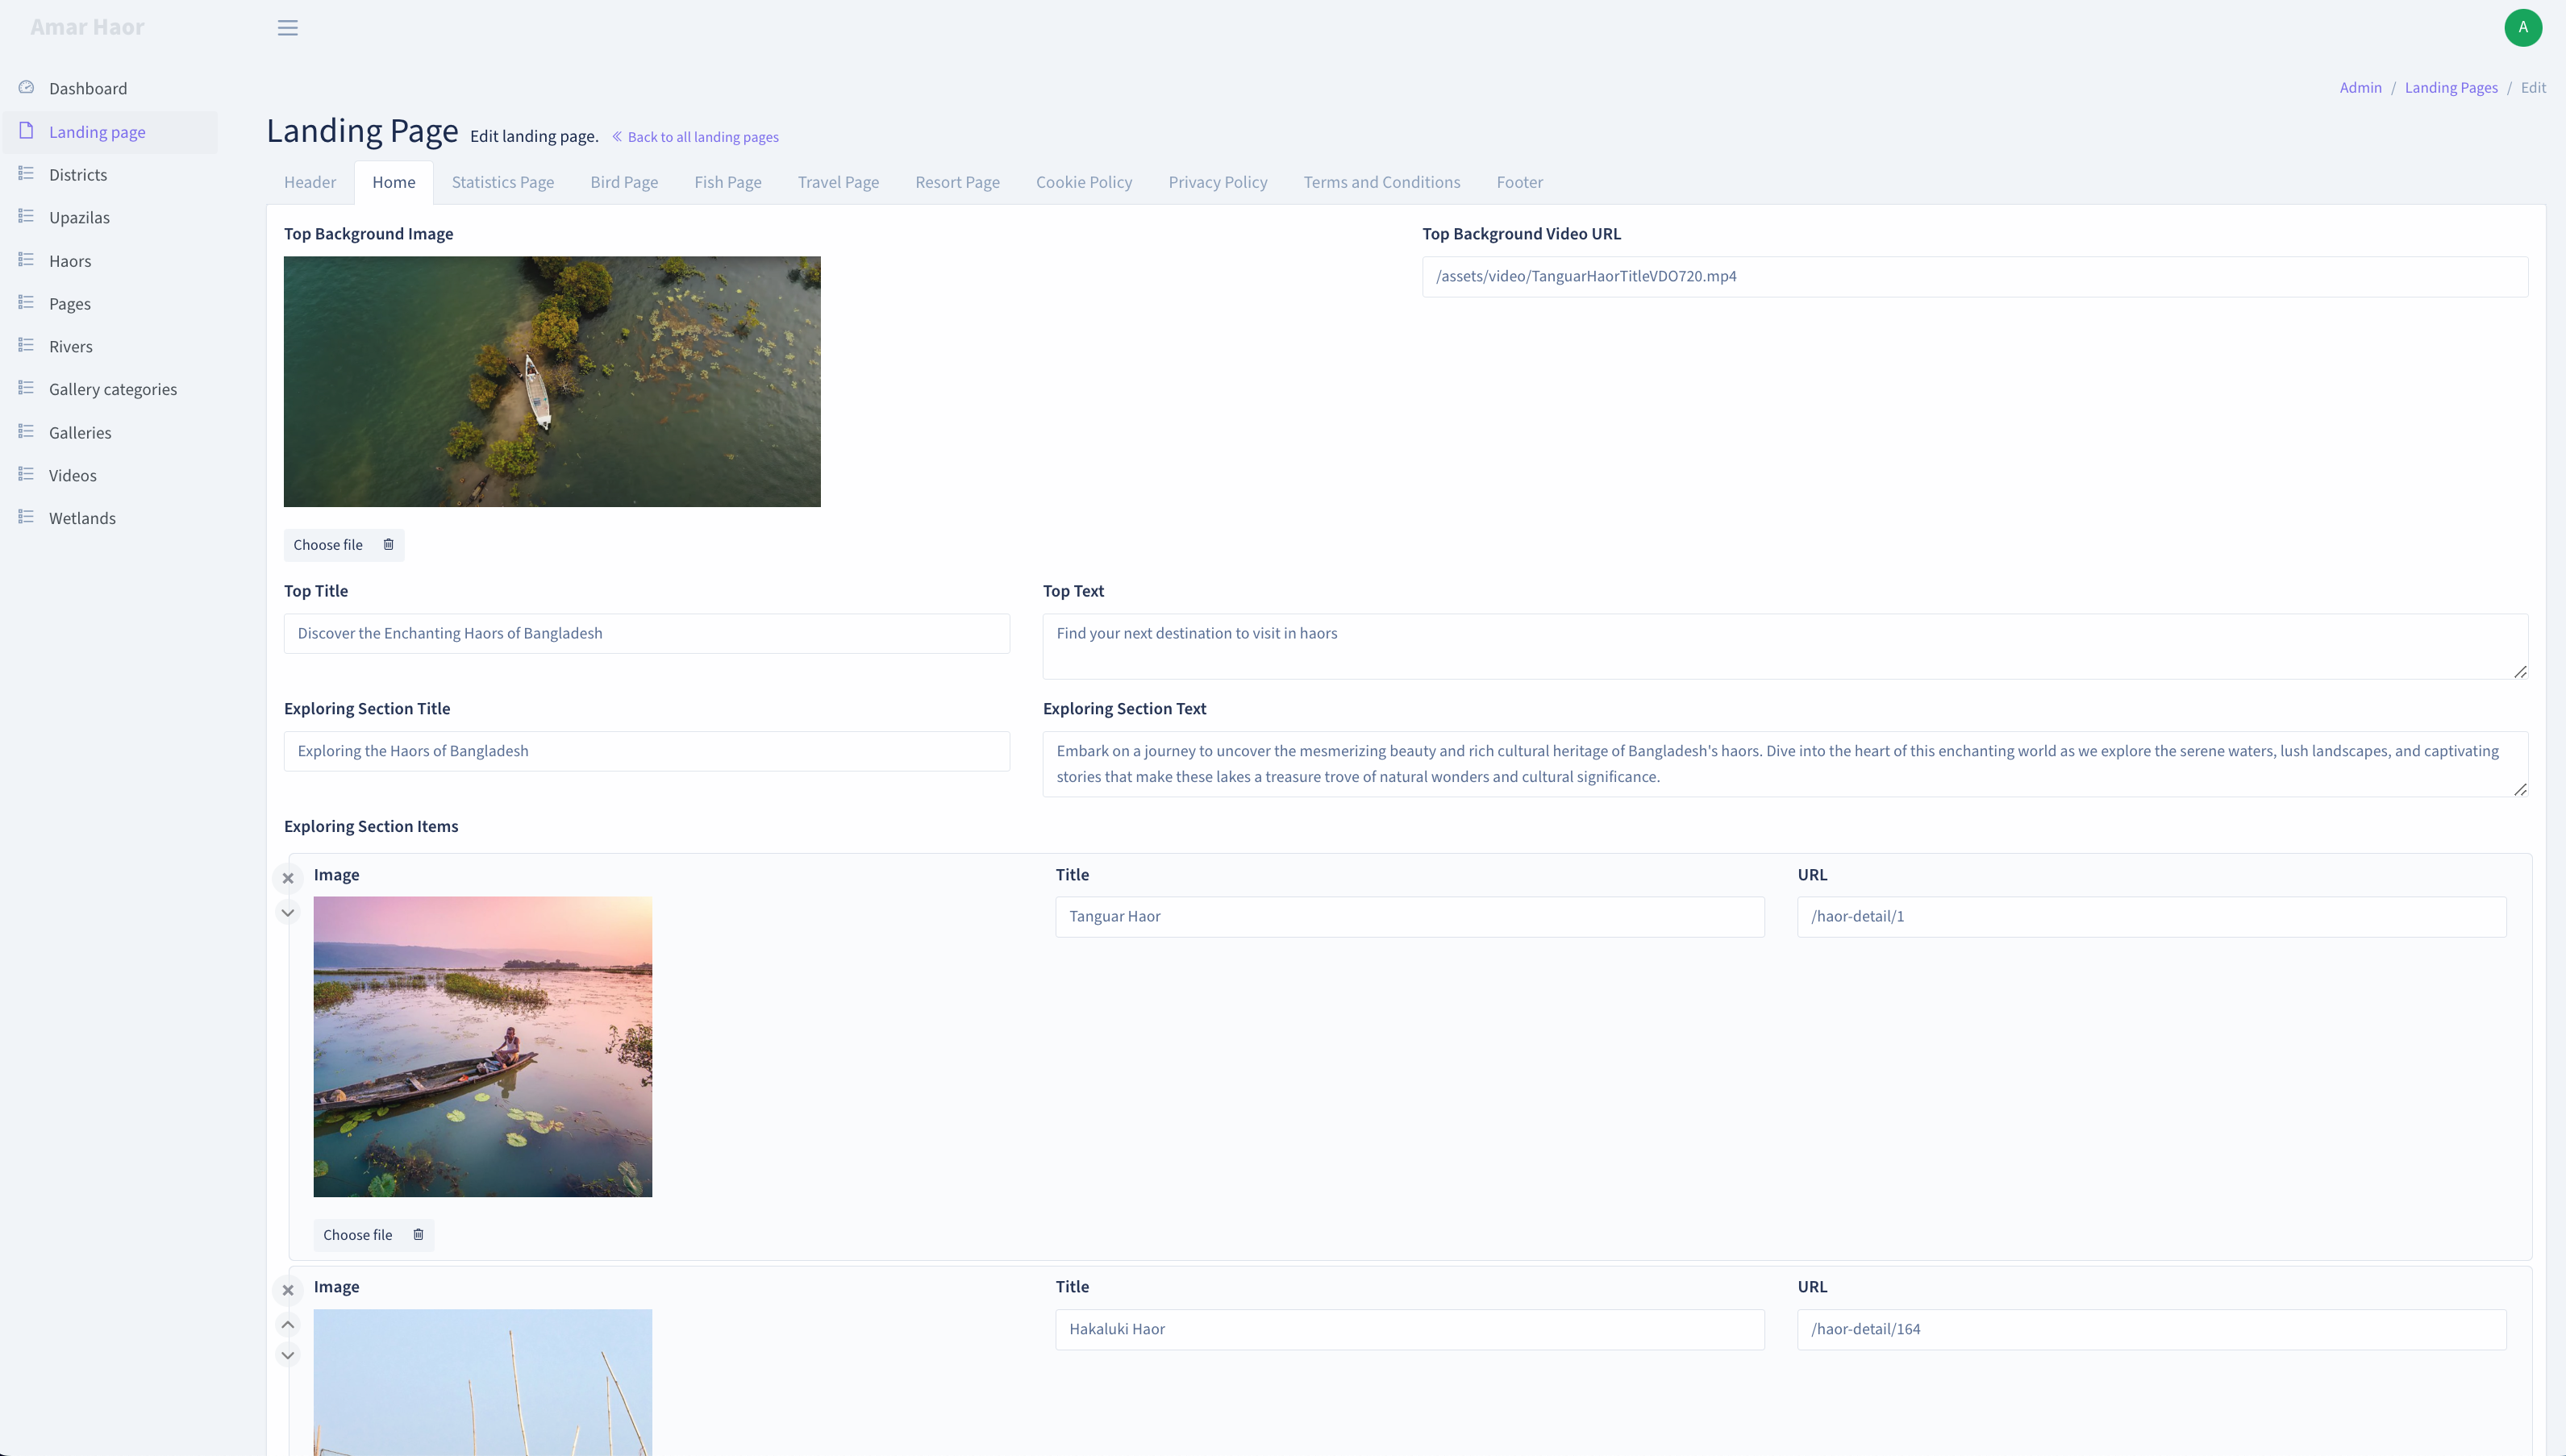Delete the Tanguar Haor image with trash icon
The image size is (2566, 1456).
(418, 1235)
